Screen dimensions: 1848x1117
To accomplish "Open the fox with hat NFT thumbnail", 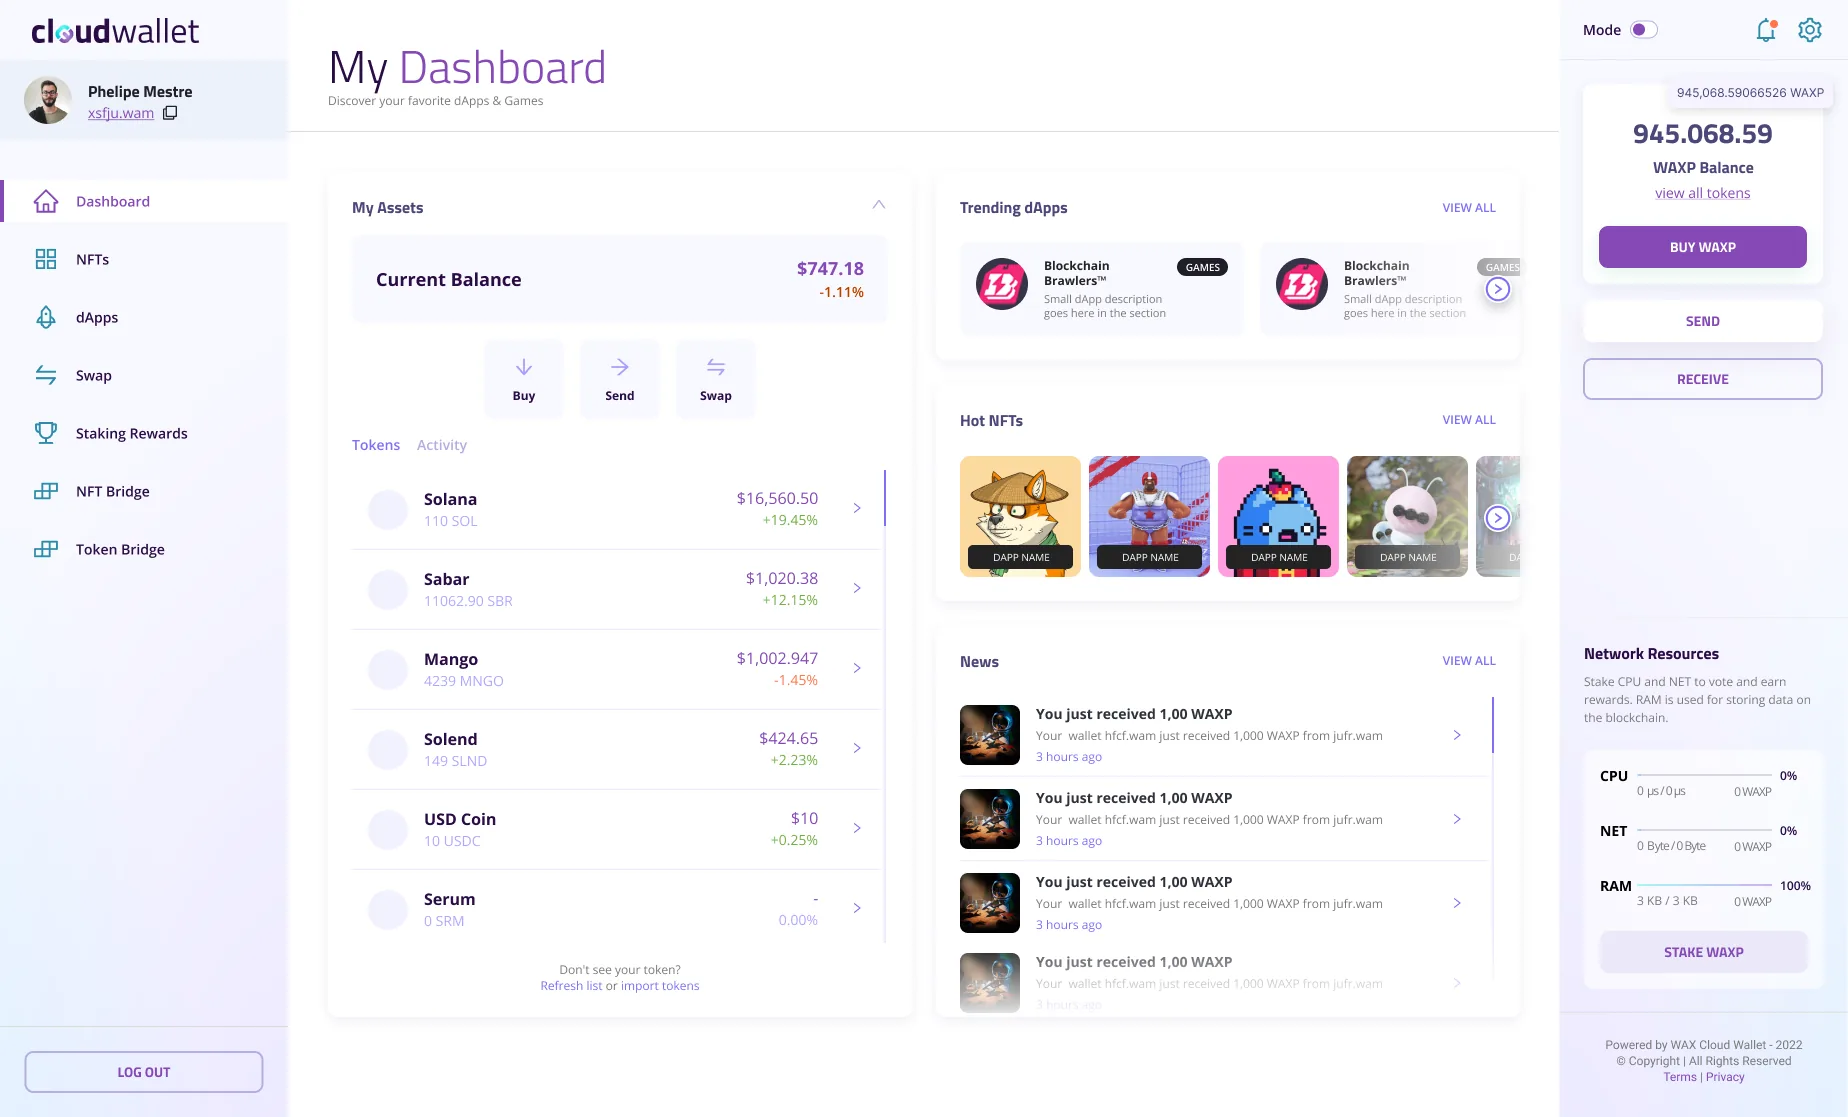I will point(1020,516).
